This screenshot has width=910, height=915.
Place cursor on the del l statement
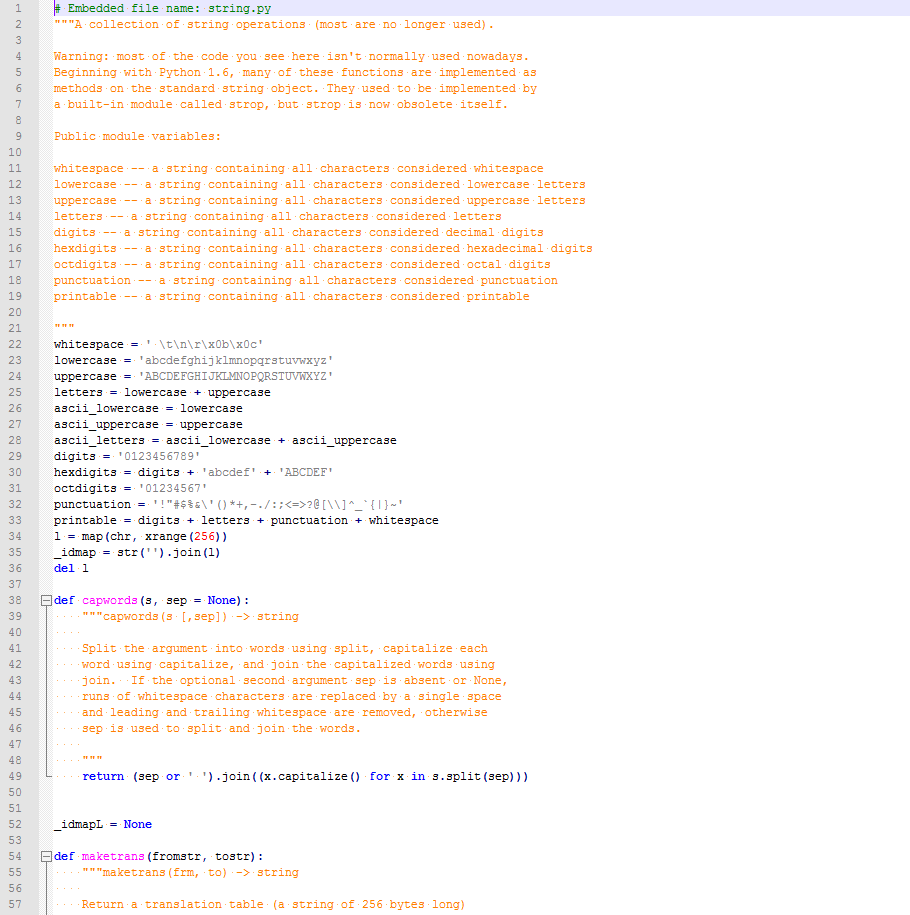pyautogui.click(x=70, y=568)
